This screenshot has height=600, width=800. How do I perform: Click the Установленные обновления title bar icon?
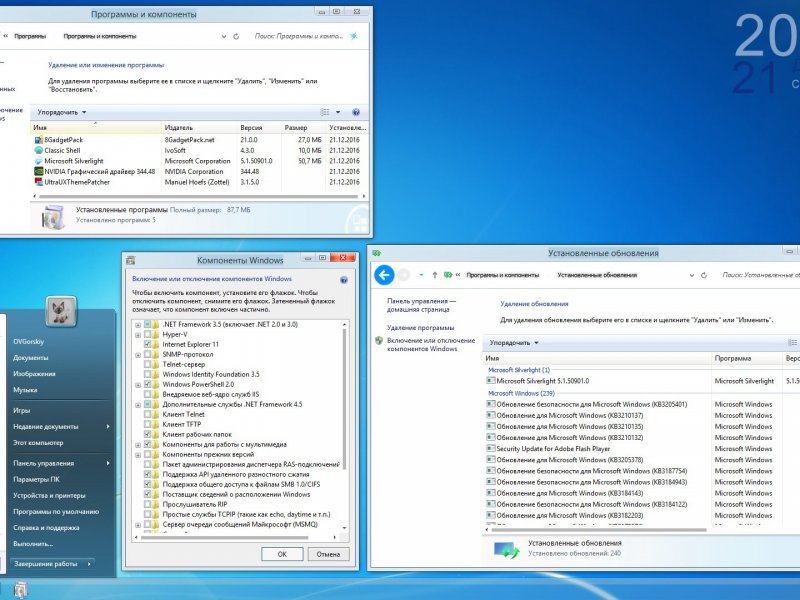click(x=377, y=253)
